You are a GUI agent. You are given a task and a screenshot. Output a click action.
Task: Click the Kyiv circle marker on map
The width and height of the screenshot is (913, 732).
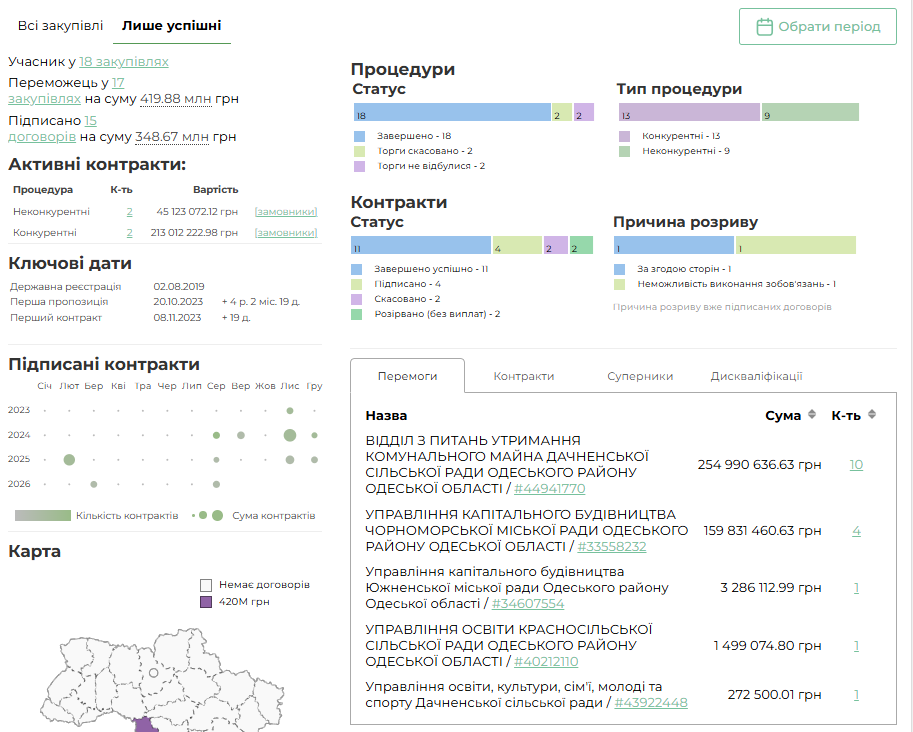click(x=153, y=673)
